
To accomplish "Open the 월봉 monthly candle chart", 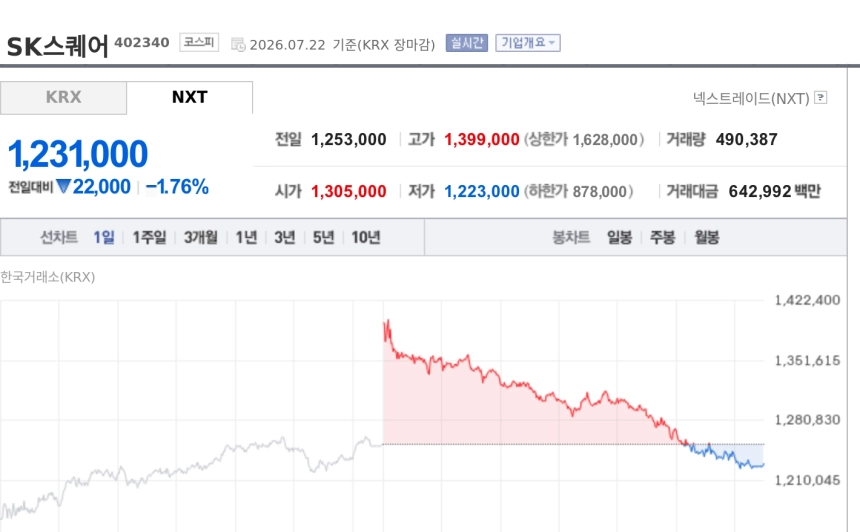I will (706, 237).
